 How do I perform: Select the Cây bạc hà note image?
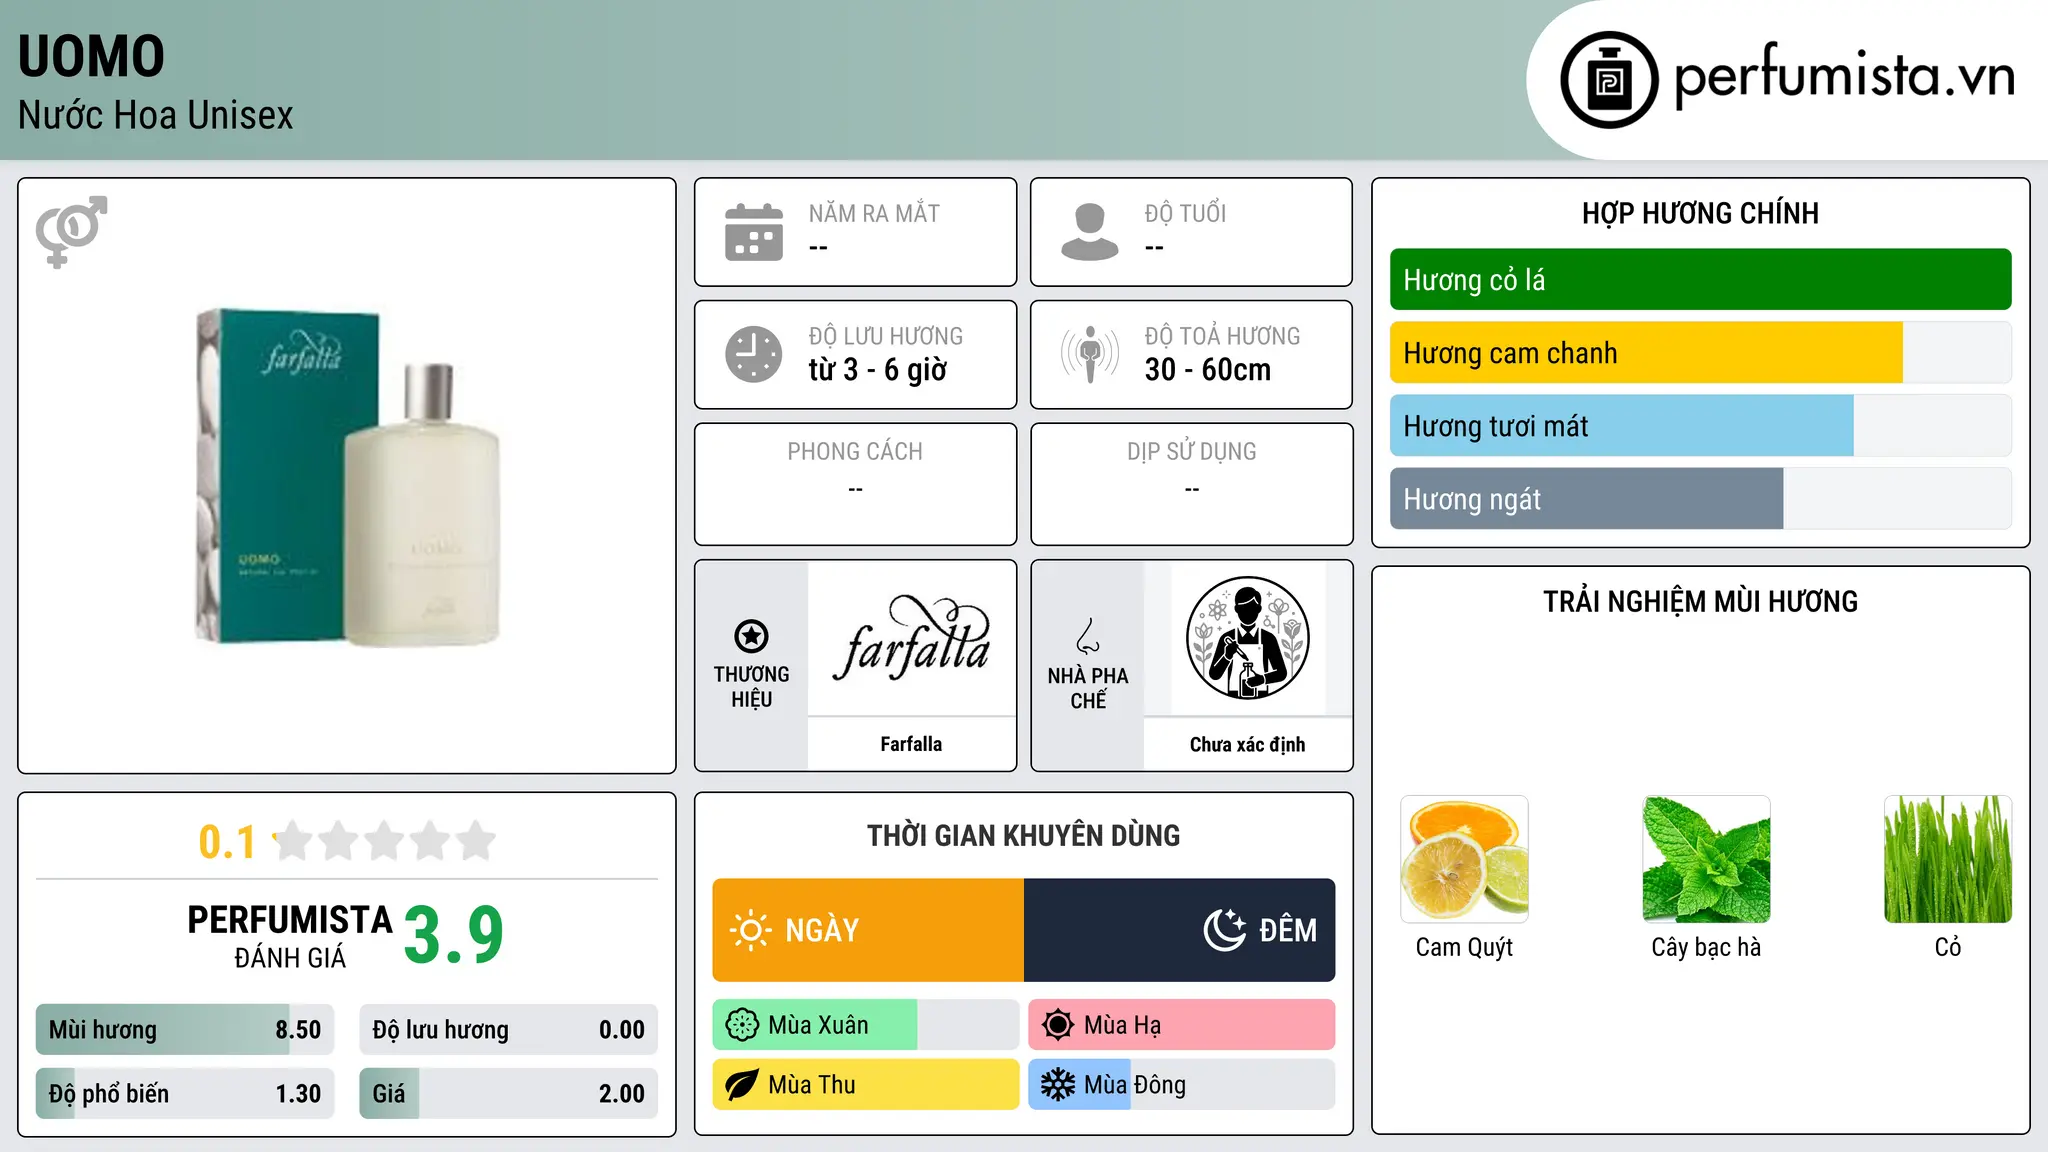click(x=1706, y=859)
